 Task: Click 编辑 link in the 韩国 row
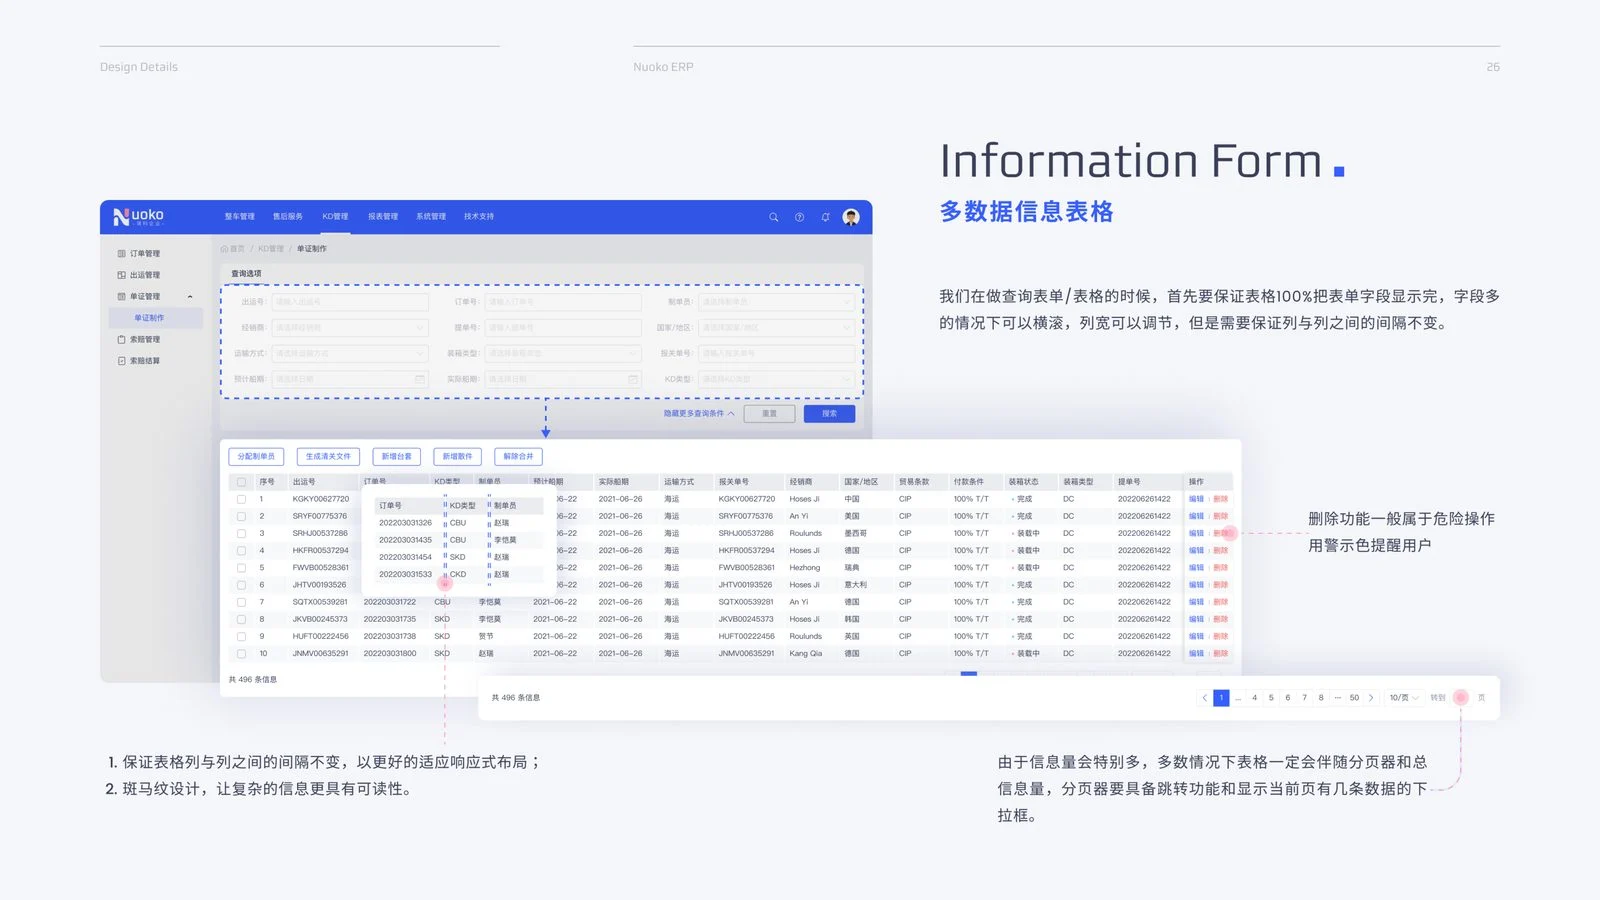(x=1196, y=619)
